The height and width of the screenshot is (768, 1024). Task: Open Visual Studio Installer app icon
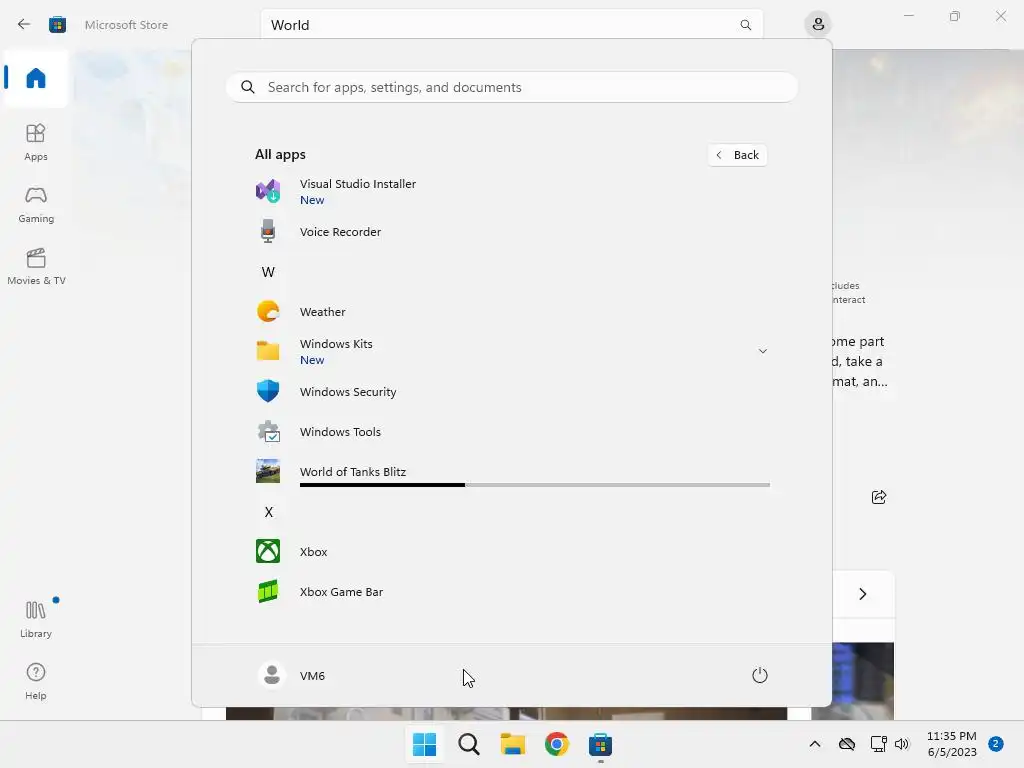[268, 191]
